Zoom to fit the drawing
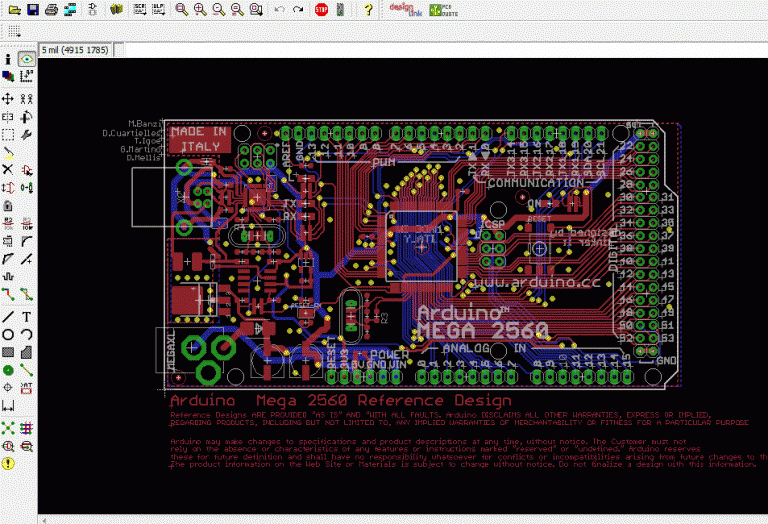The width and height of the screenshot is (768, 524). tap(182, 9)
